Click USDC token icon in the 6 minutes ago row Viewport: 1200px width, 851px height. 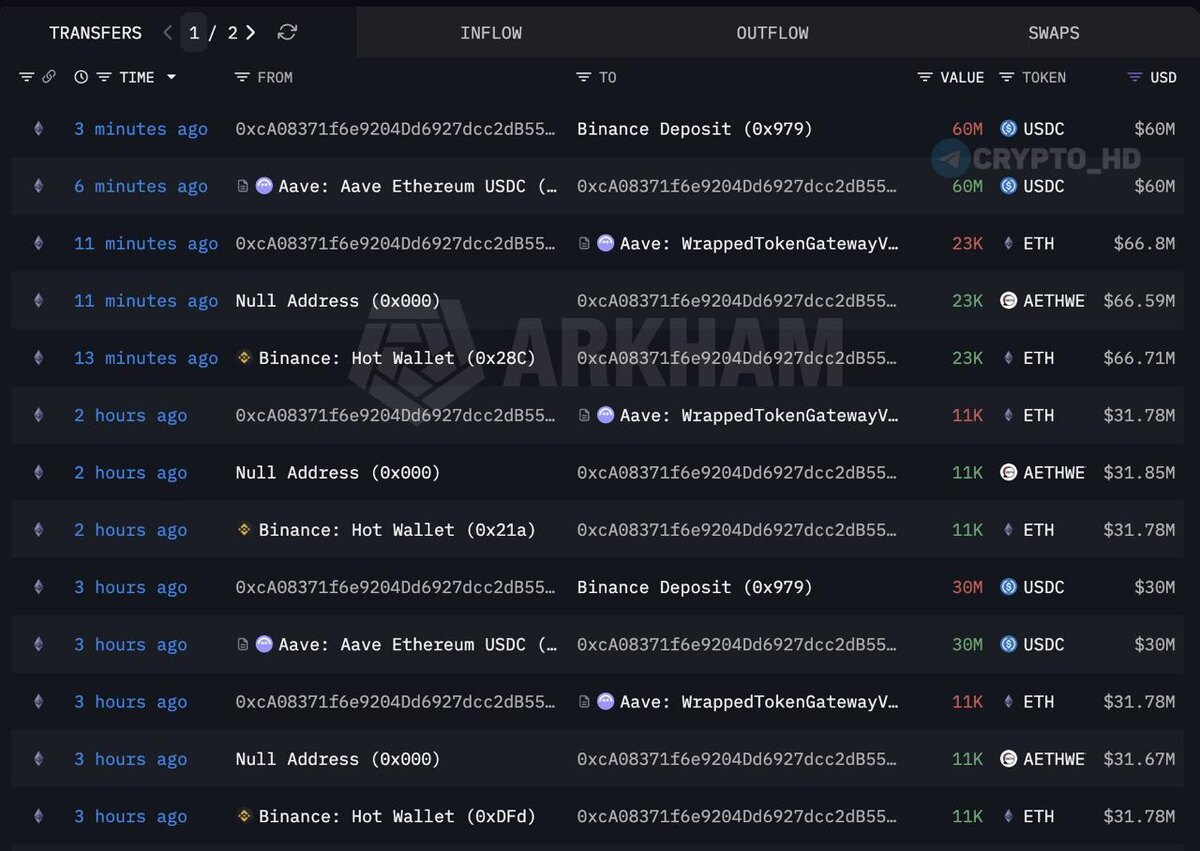click(1008, 186)
